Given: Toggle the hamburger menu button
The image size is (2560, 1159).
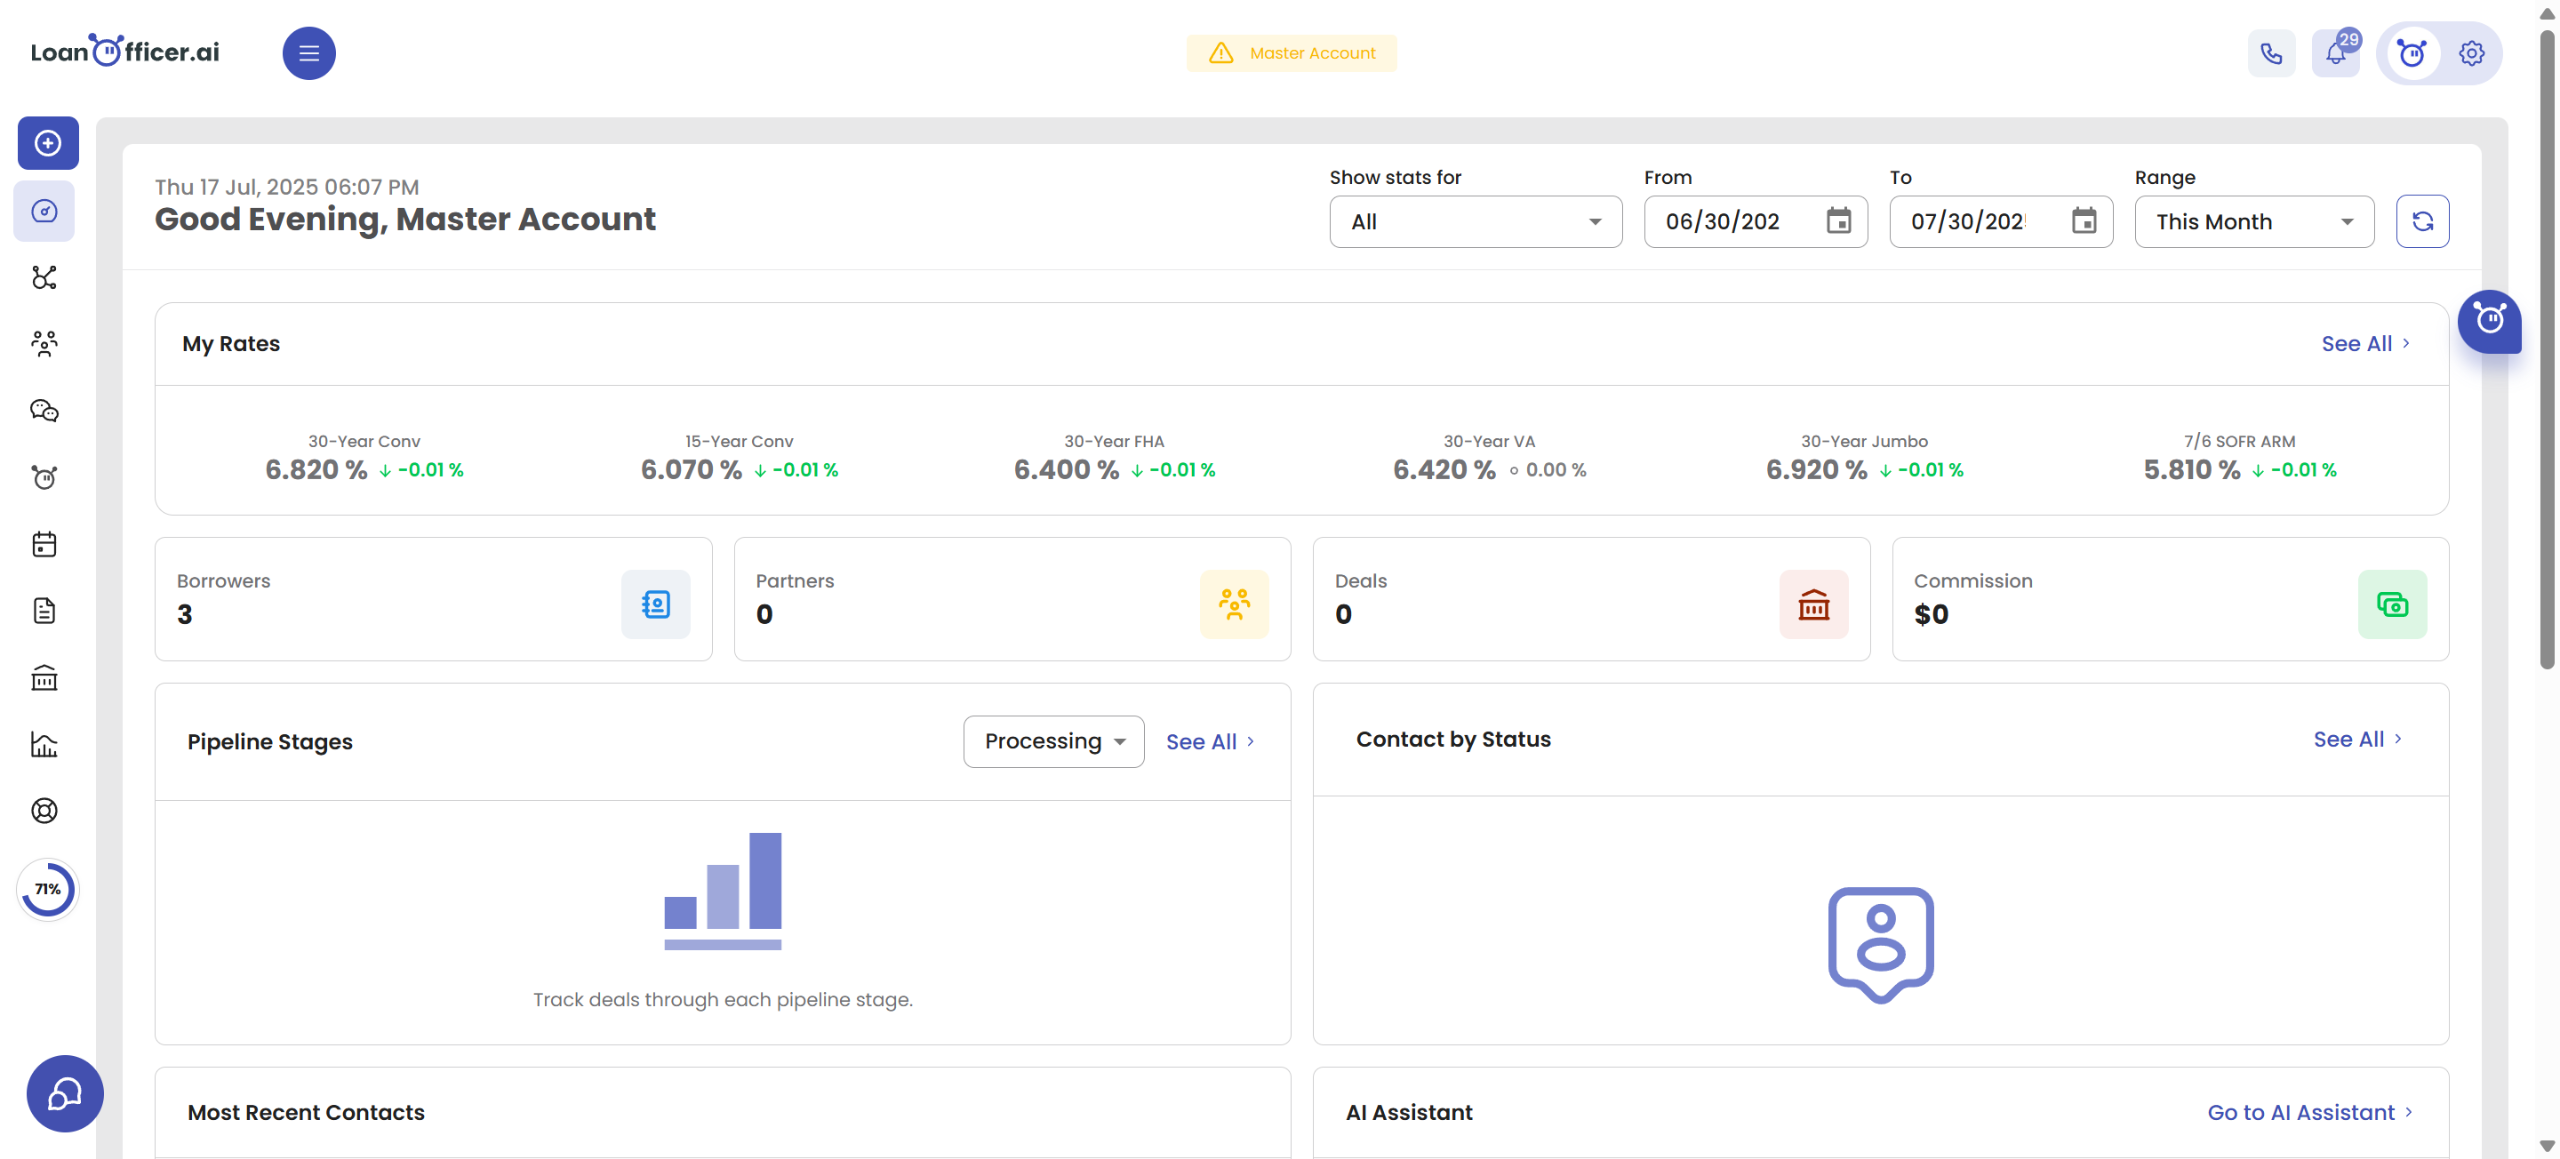Looking at the screenshot, I should [309, 53].
